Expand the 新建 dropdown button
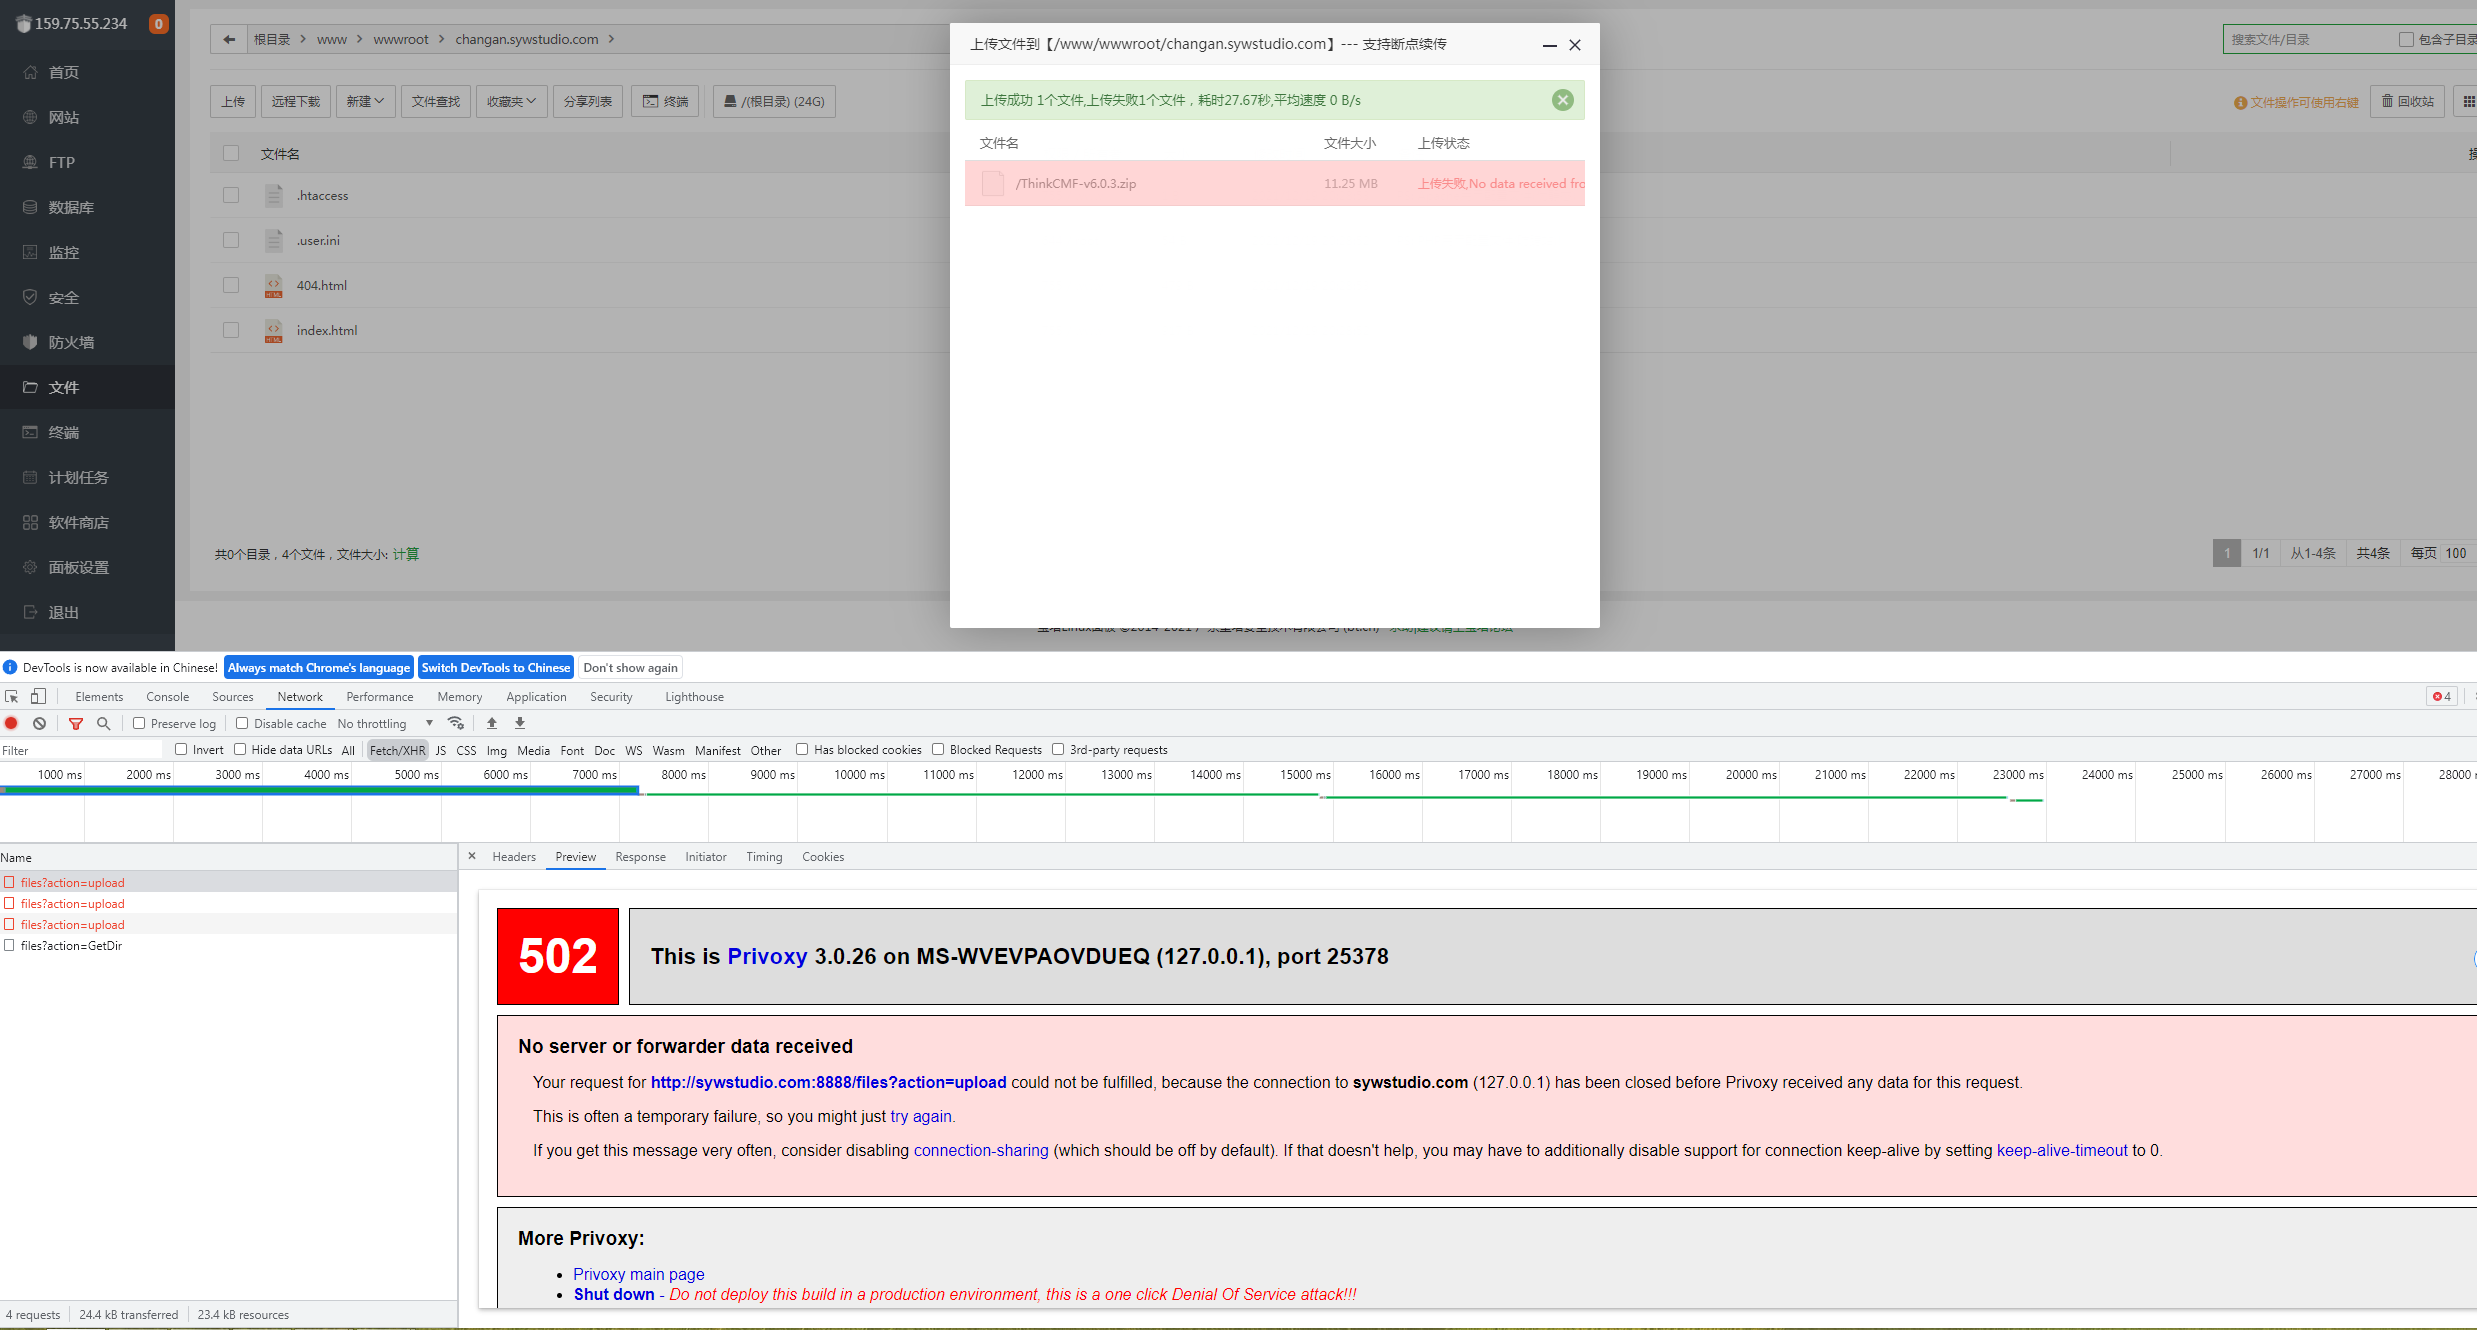This screenshot has height=1330, width=2477. click(x=365, y=101)
